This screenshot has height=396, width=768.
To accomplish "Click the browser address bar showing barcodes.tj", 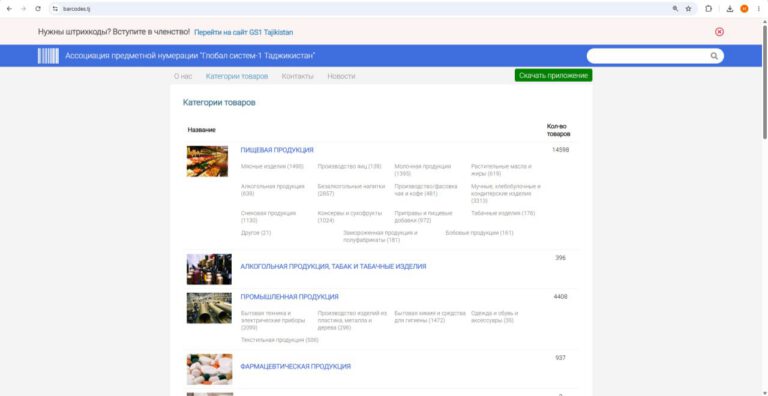I will [362, 9].
